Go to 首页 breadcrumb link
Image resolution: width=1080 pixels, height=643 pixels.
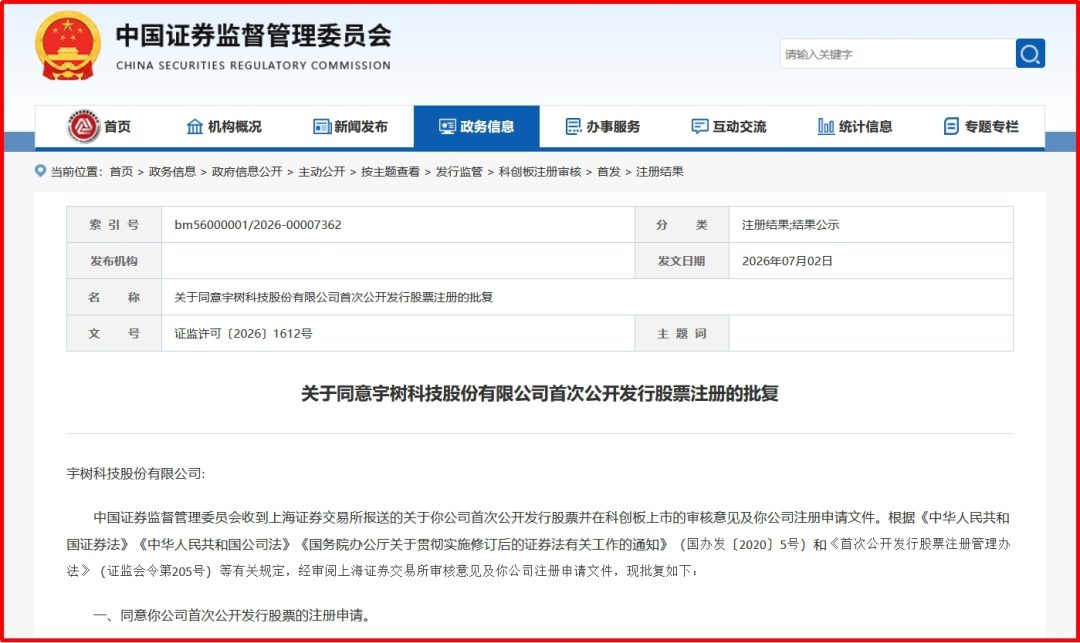tap(121, 171)
